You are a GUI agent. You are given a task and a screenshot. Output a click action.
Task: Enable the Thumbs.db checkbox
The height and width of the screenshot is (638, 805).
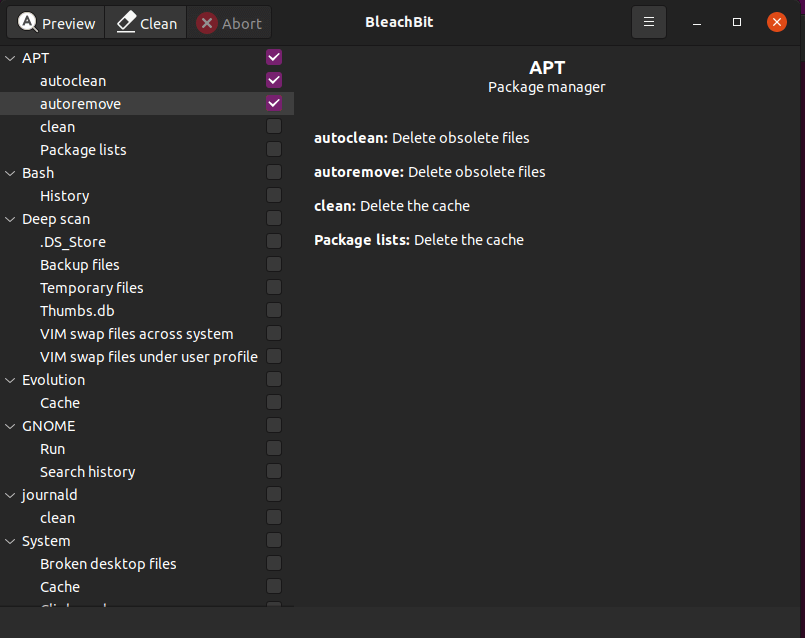tap(273, 310)
